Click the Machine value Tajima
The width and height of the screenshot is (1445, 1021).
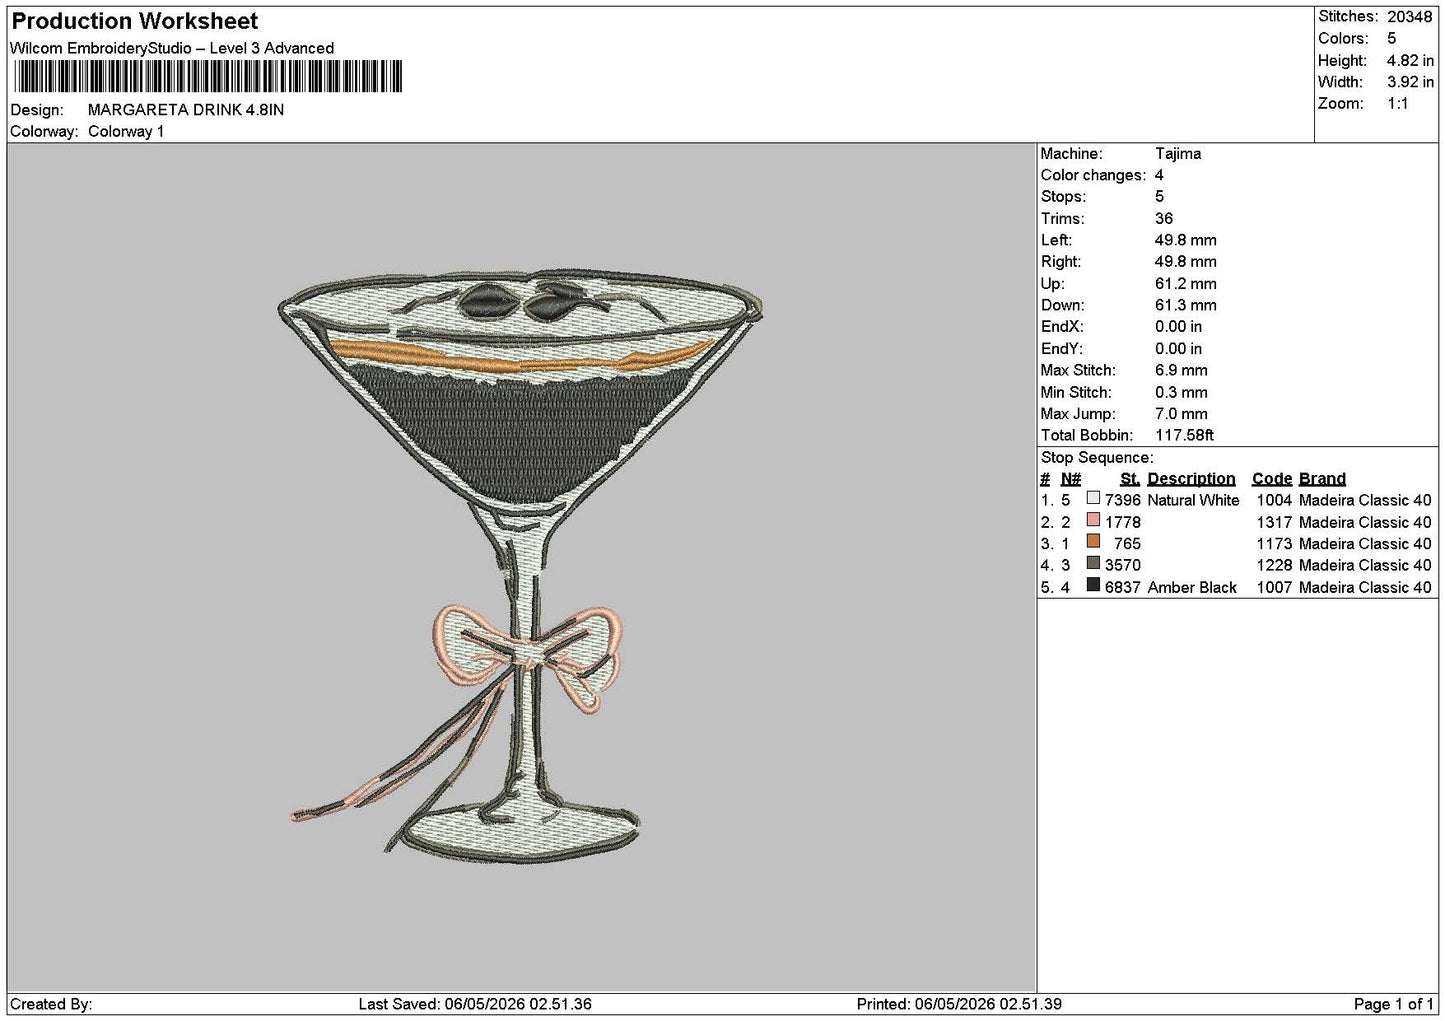pyautogui.click(x=1178, y=154)
